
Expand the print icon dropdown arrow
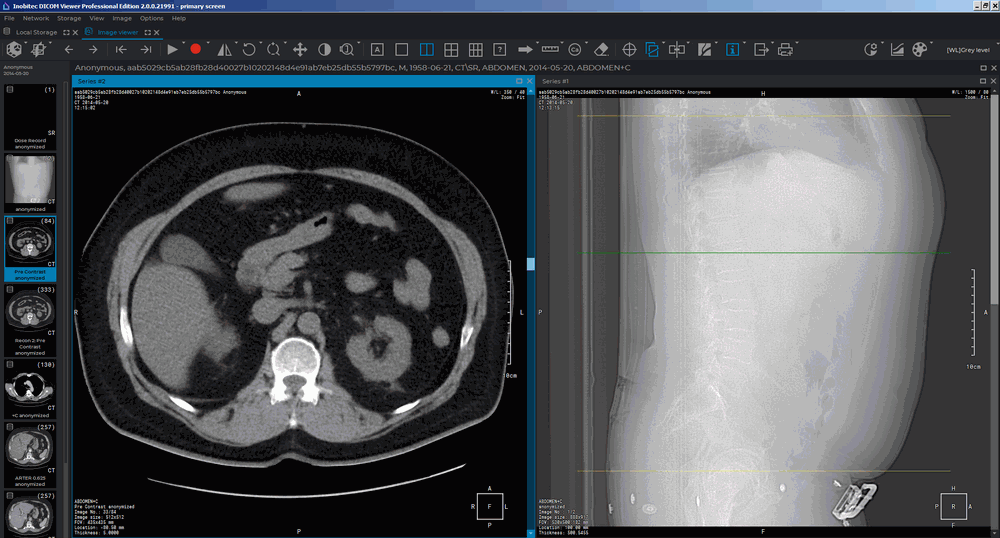[797, 43]
